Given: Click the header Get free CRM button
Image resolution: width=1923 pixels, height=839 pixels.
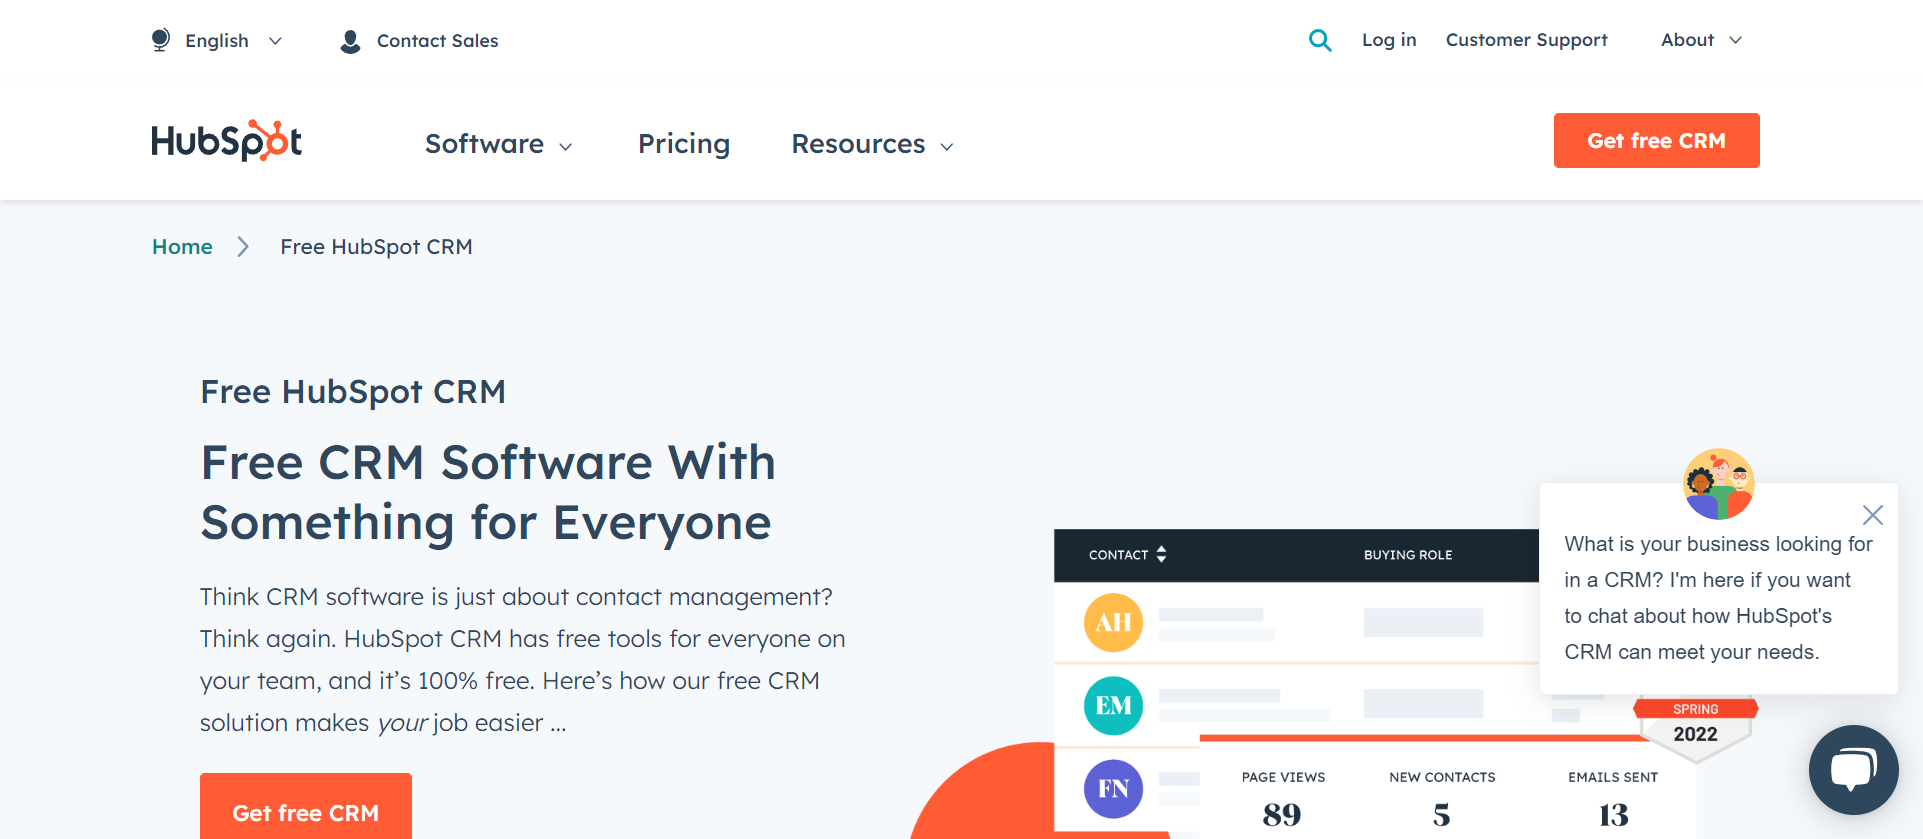Looking at the screenshot, I should 1656,140.
